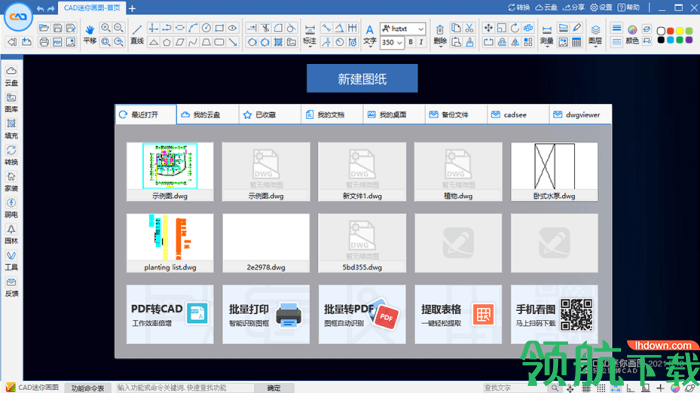Open the hztxt font dropdown
This screenshot has height=393, width=700.
[403, 29]
